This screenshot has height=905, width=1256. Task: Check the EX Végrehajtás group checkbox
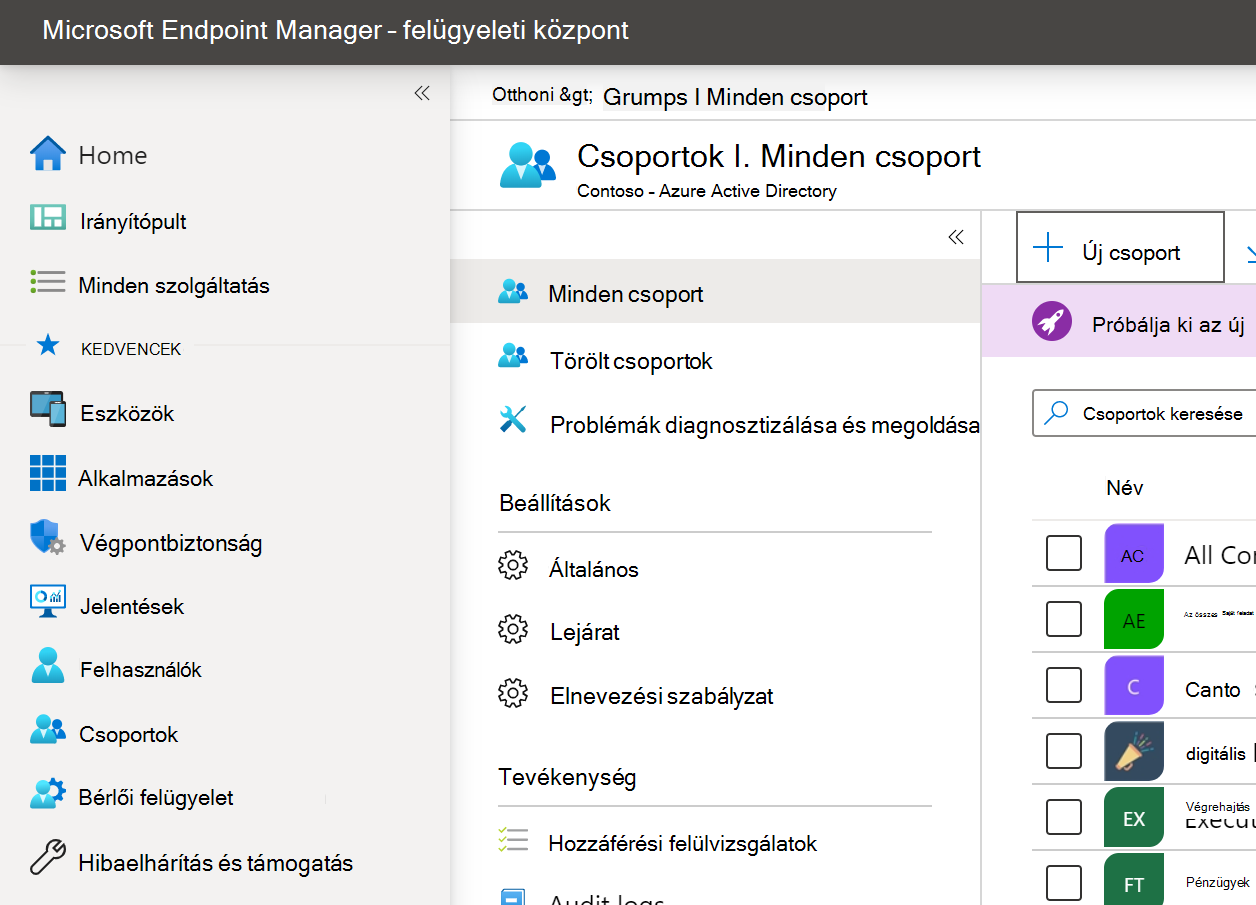1064,816
